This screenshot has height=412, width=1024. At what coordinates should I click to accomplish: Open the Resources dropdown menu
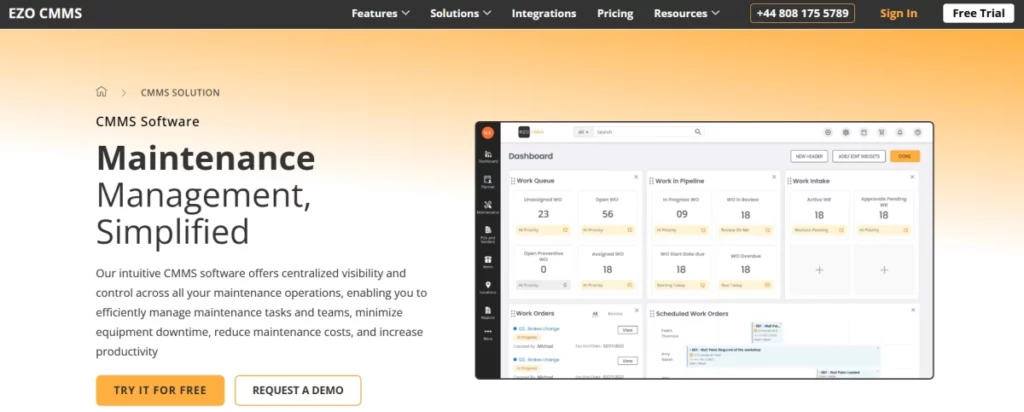687,14
